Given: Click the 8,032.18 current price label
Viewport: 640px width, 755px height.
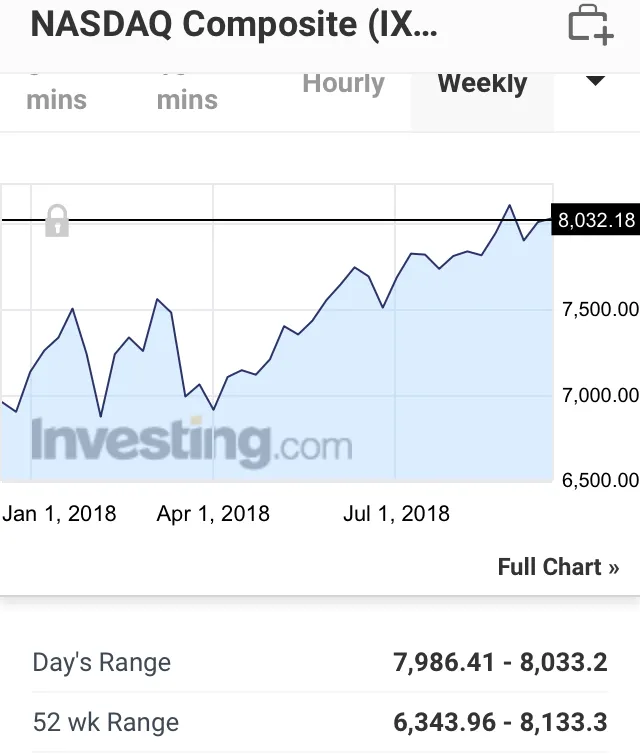Looking at the screenshot, I should tap(596, 220).
